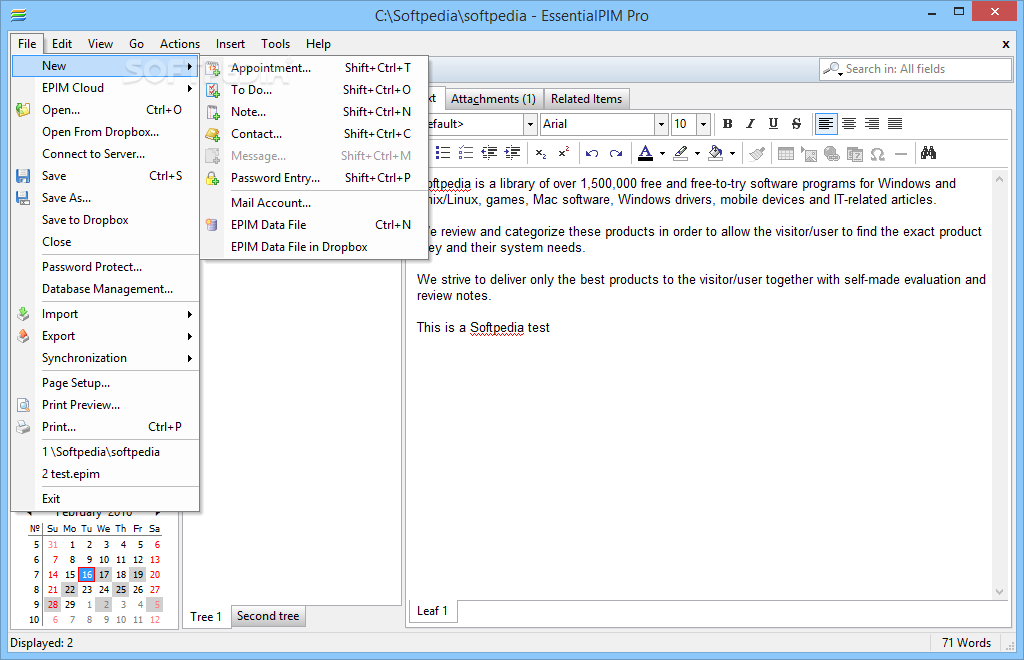Image resolution: width=1024 pixels, height=660 pixels.
Task: Click the format painter brush icon
Action: (x=757, y=153)
